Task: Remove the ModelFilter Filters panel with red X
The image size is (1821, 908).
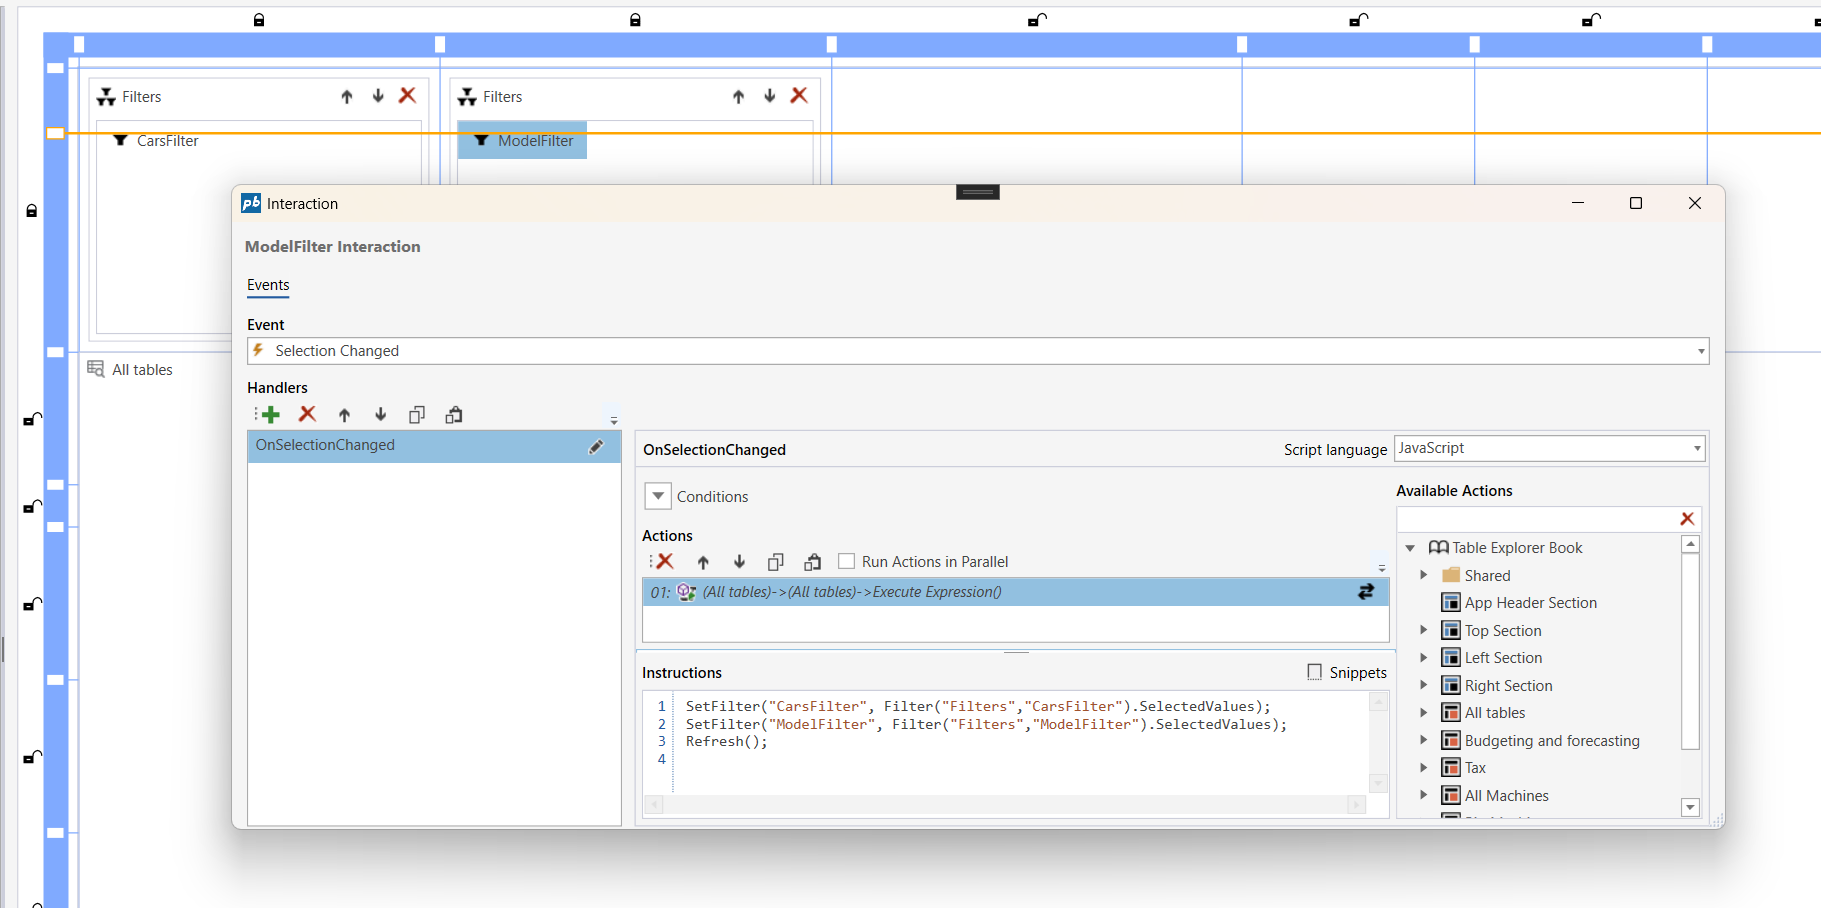Action: tap(799, 96)
